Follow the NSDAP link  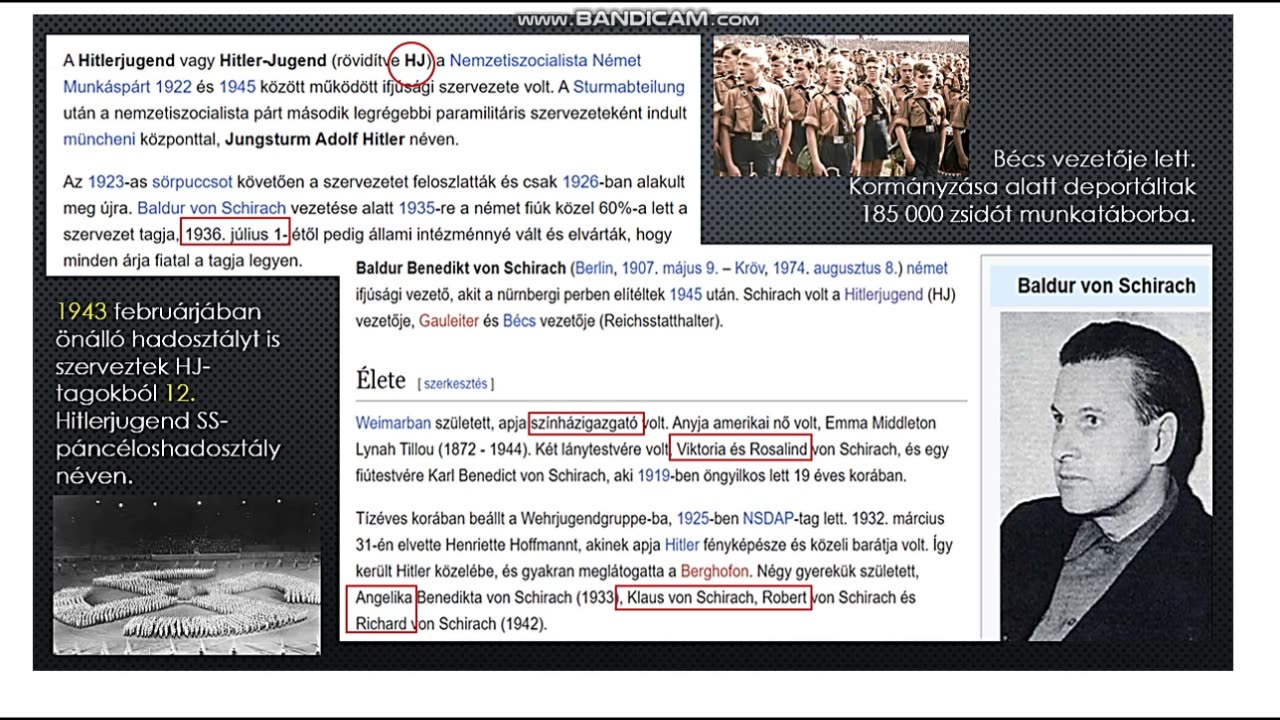point(768,519)
